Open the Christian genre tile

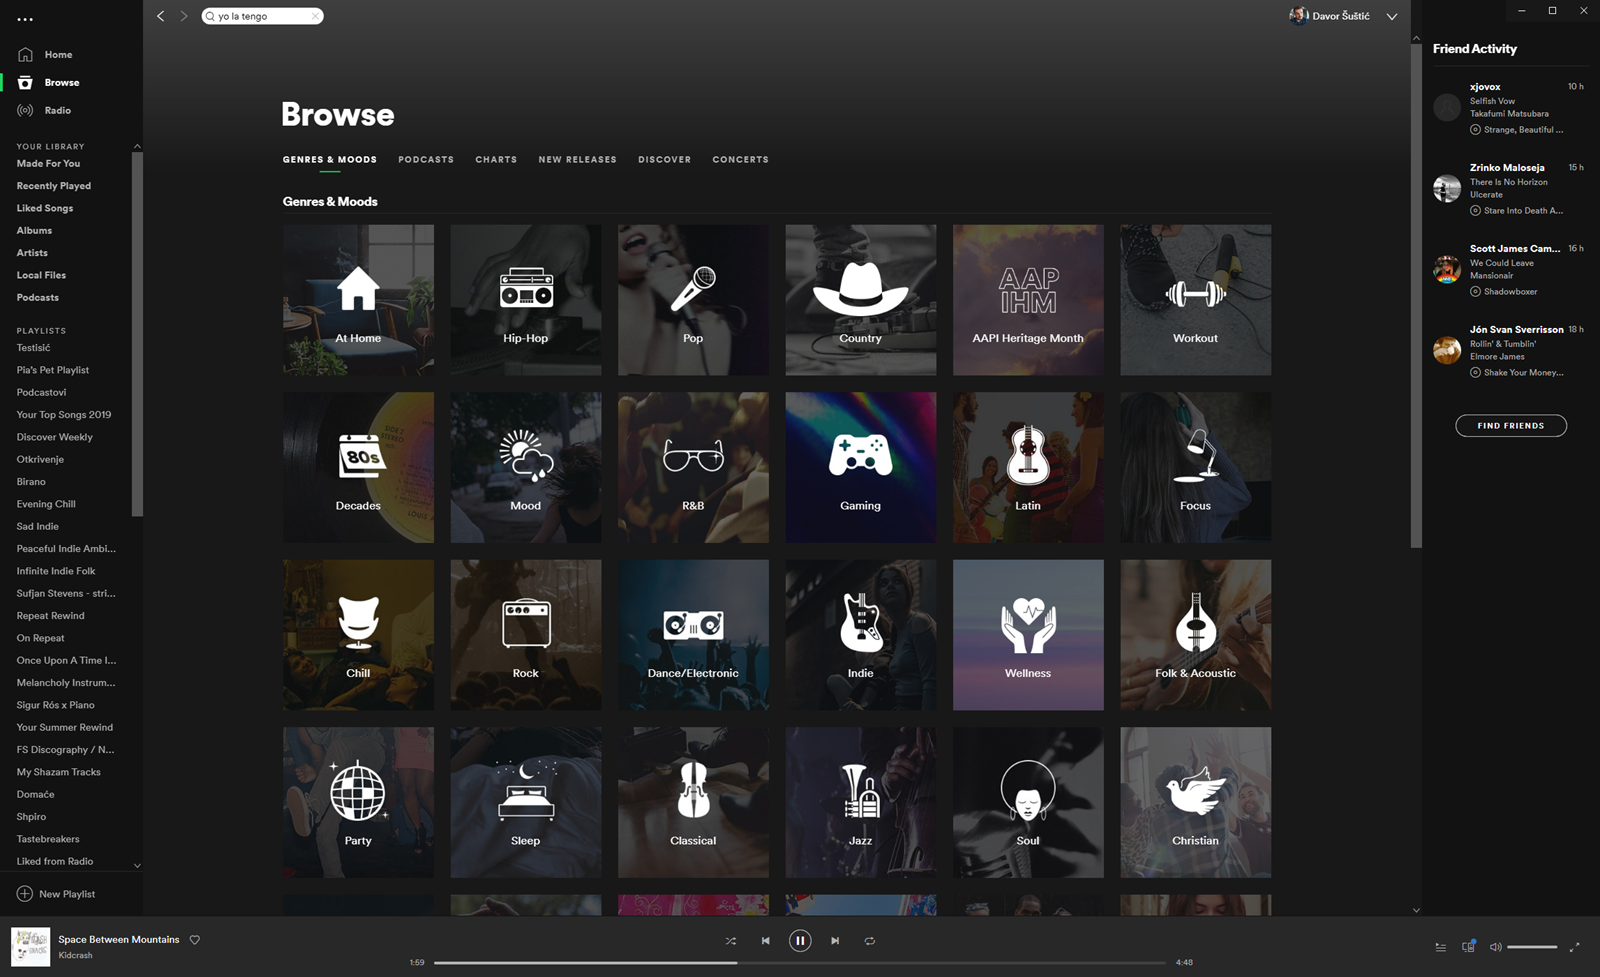tap(1196, 803)
